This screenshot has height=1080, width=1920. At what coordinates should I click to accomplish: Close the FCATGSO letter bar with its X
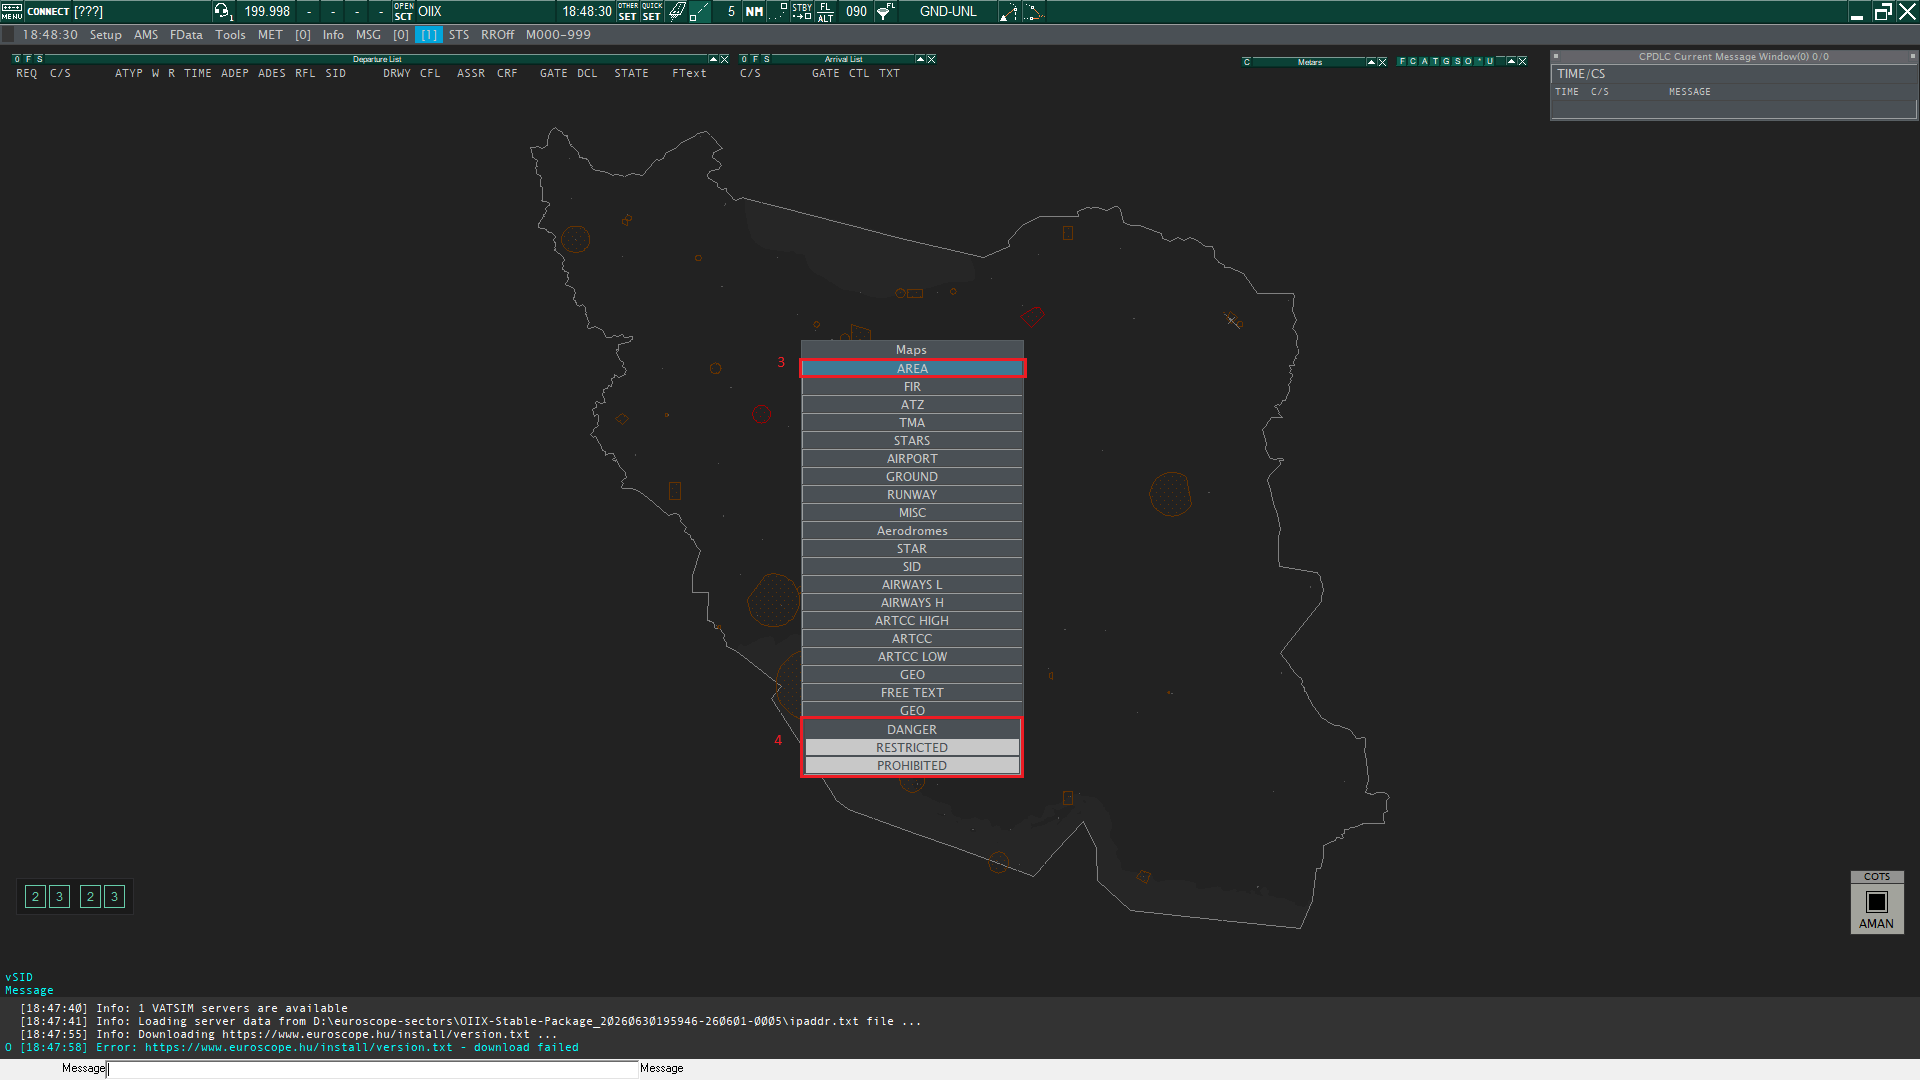1523,62
